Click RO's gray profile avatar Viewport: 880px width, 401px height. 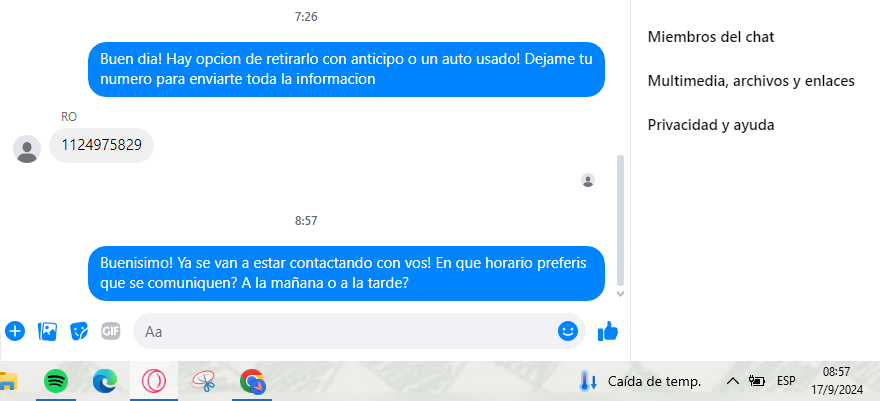click(27, 149)
